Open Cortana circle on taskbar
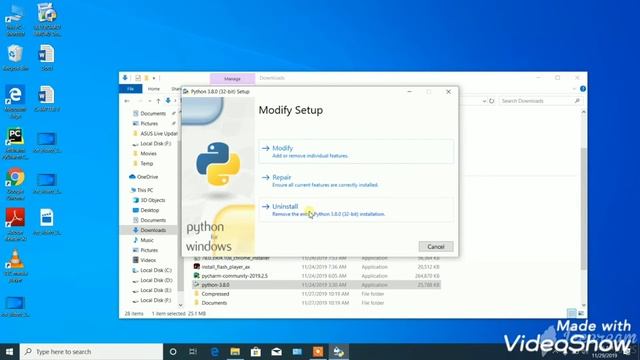Viewport: 640px width, 360px height. 173,351
